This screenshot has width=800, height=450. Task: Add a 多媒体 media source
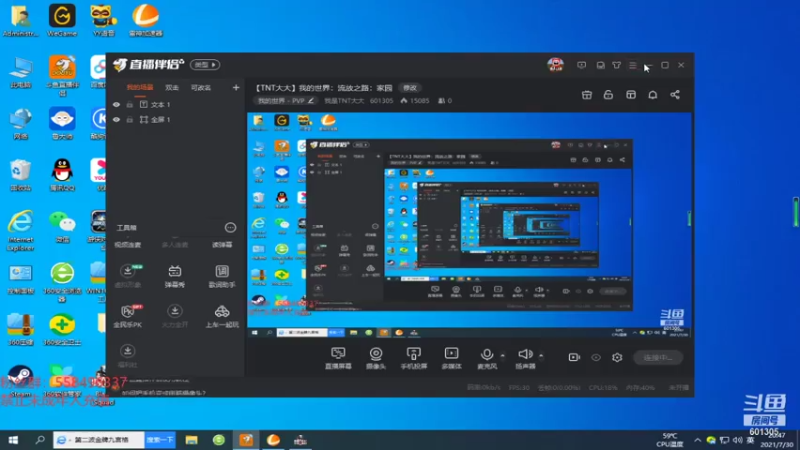[452, 358]
